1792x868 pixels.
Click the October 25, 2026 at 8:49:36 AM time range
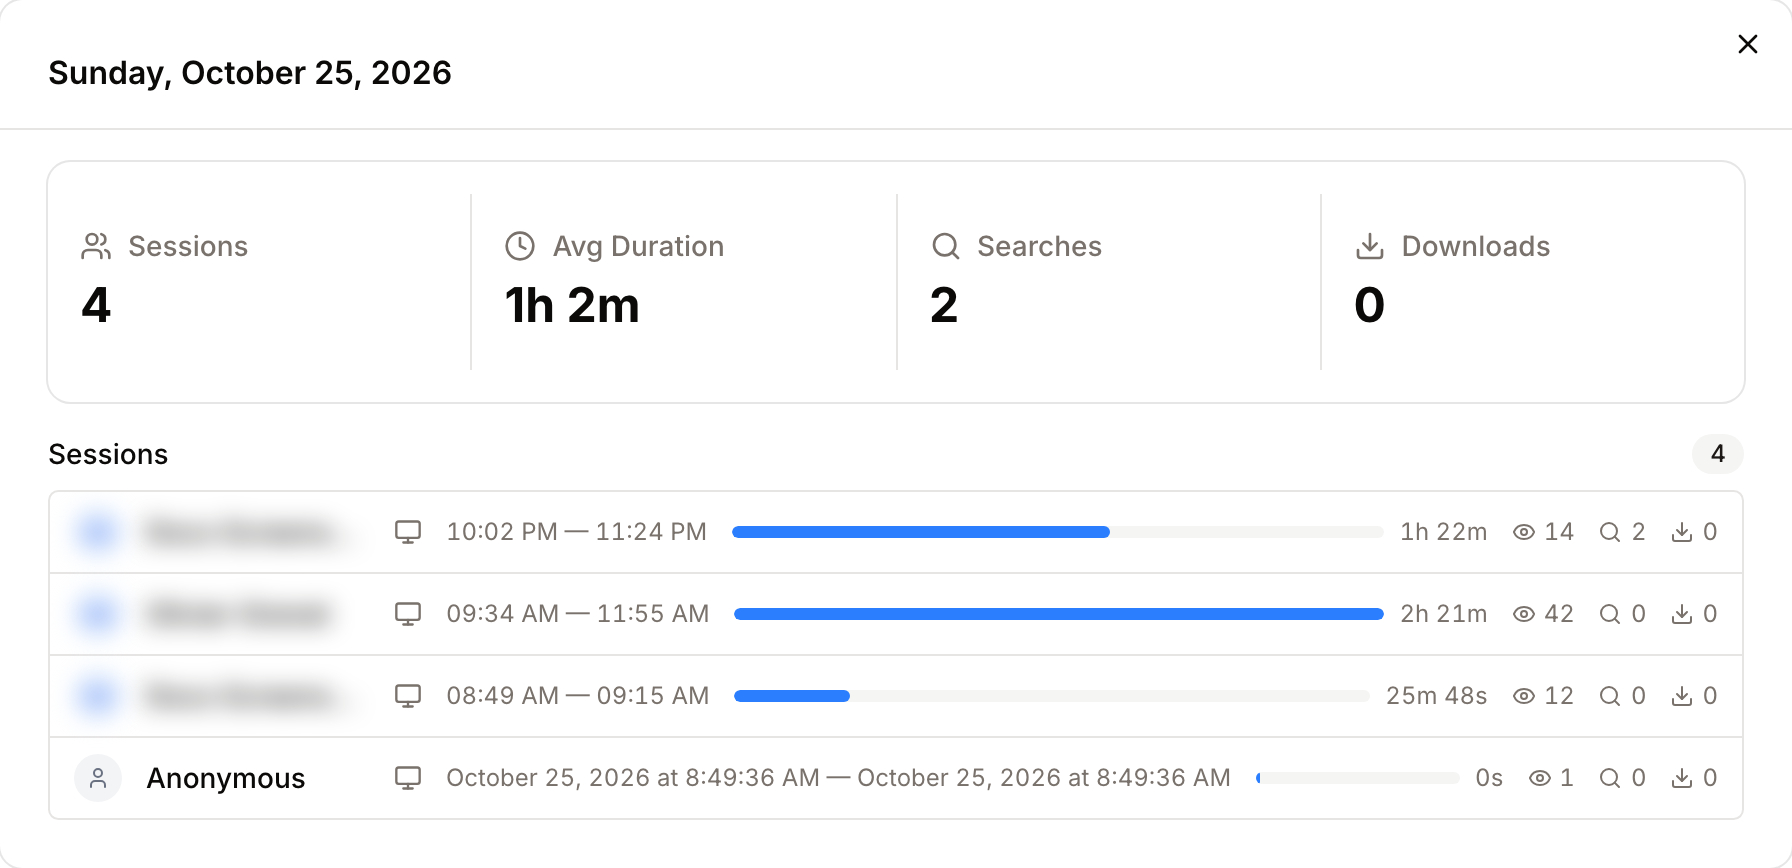839,778
